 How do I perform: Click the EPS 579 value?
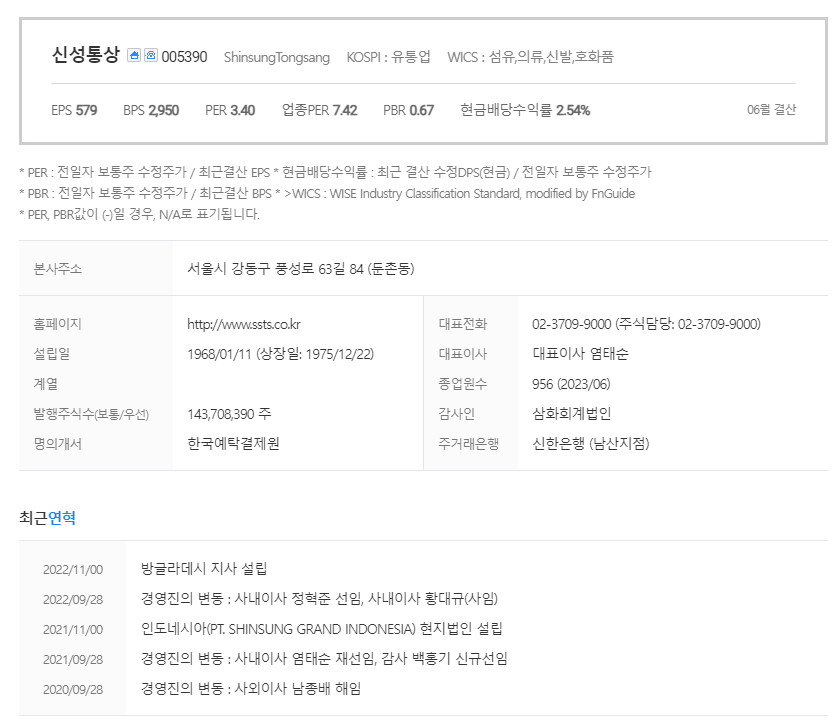(x=74, y=110)
